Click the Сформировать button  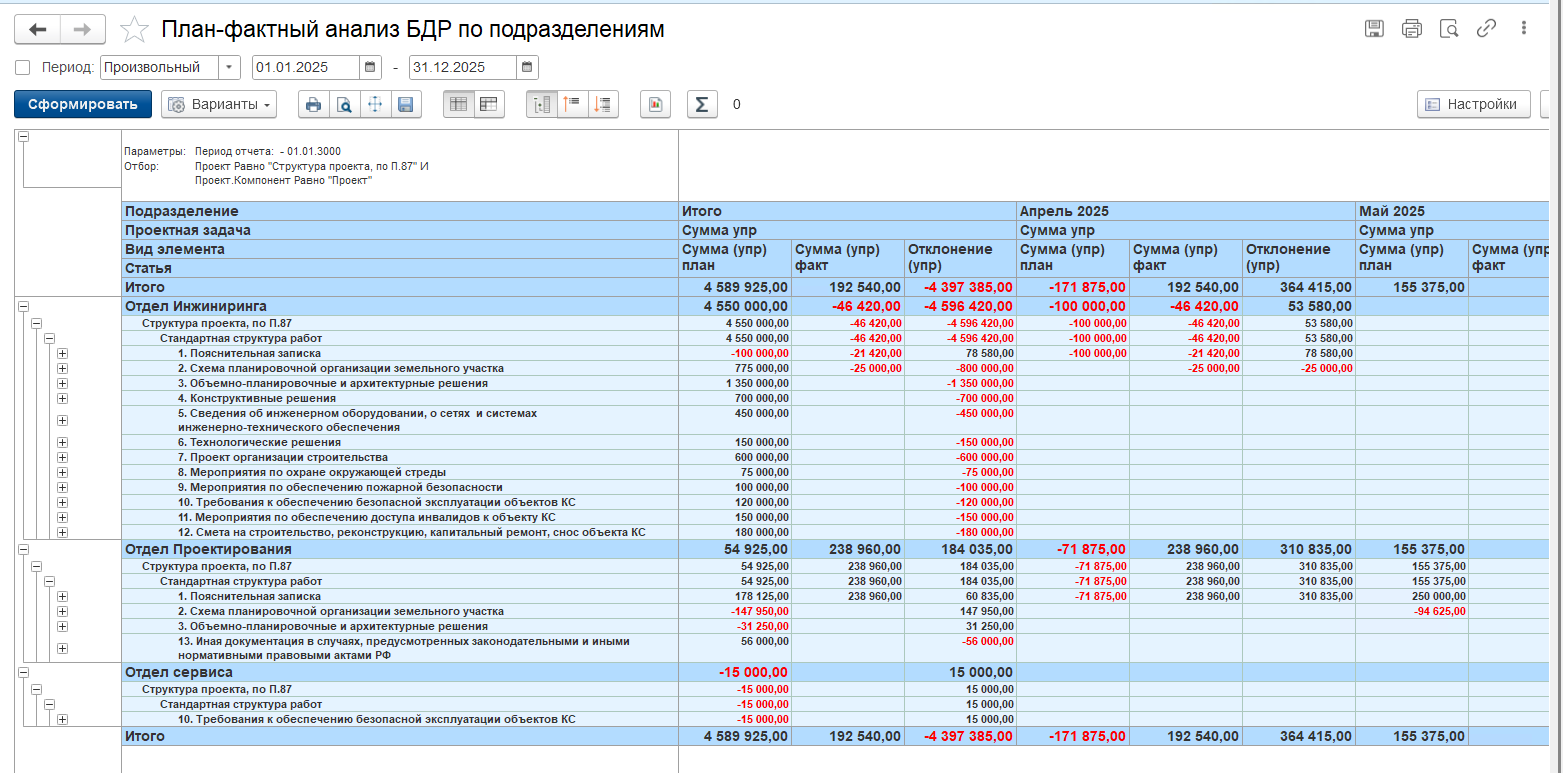(x=83, y=104)
